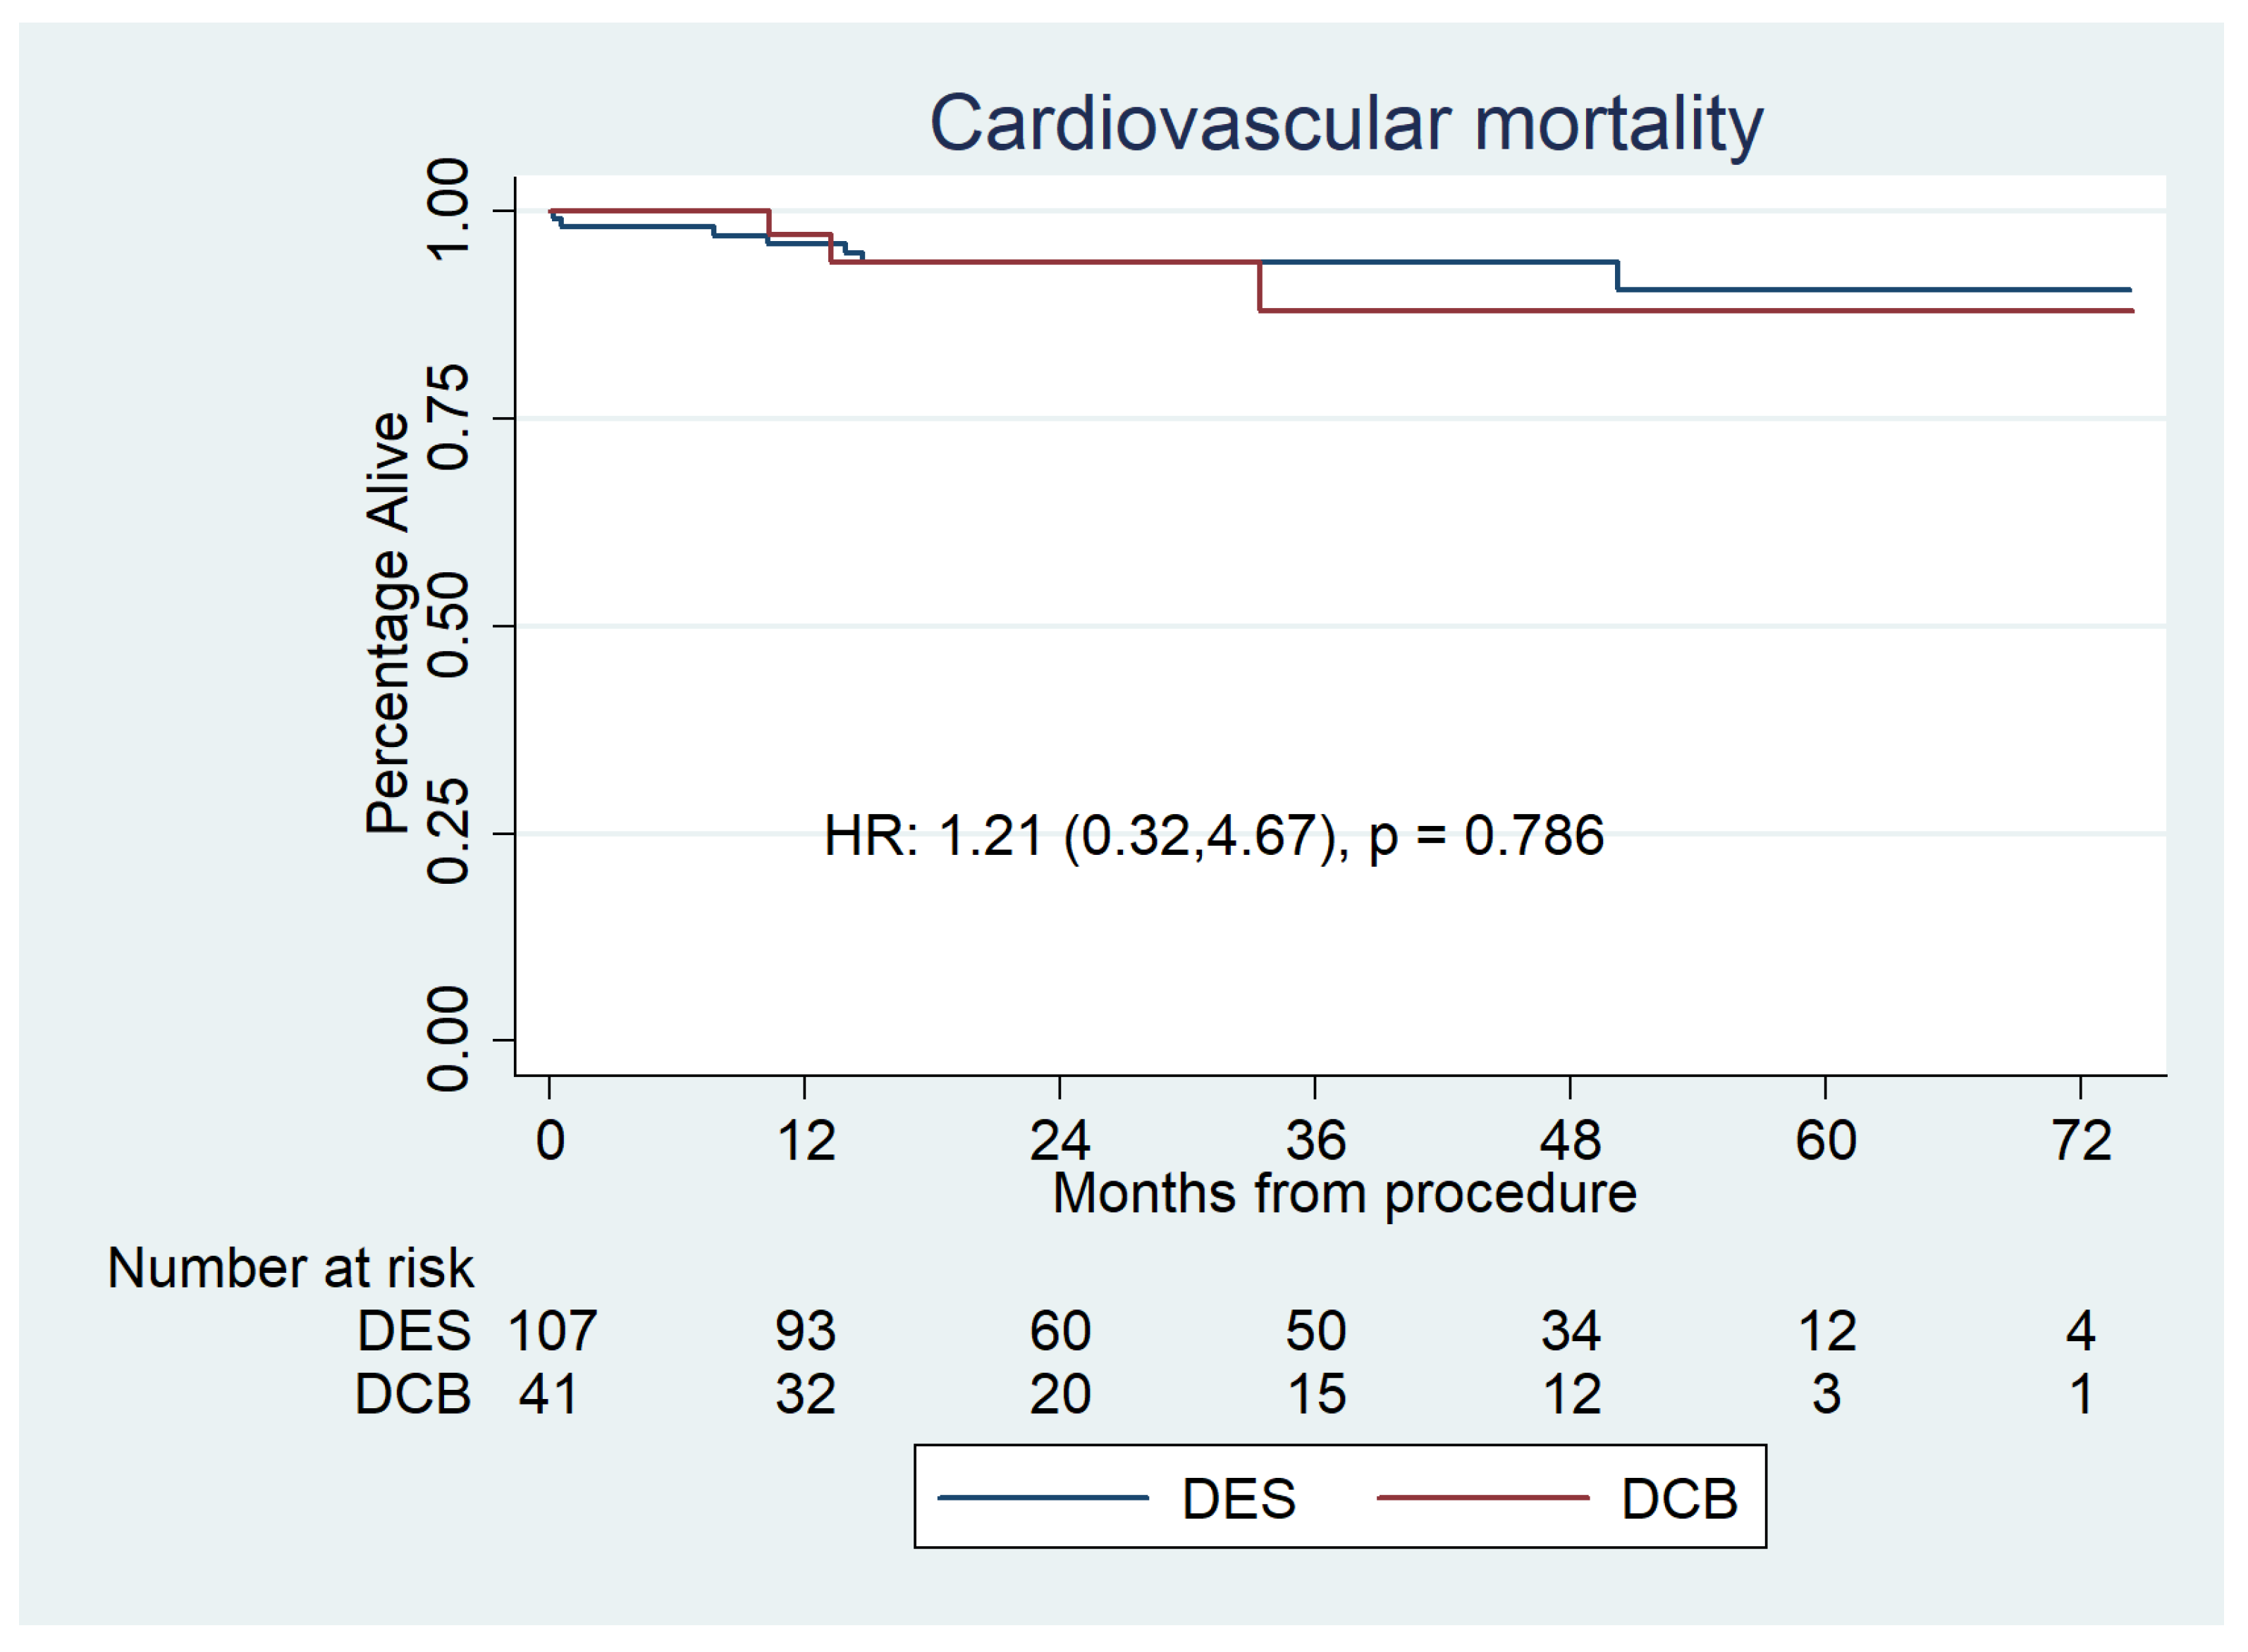Click the DCB at-risk value 41
This screenshot has width=2248, height=1652.
pyautogui.click(x=548, y=1395)
